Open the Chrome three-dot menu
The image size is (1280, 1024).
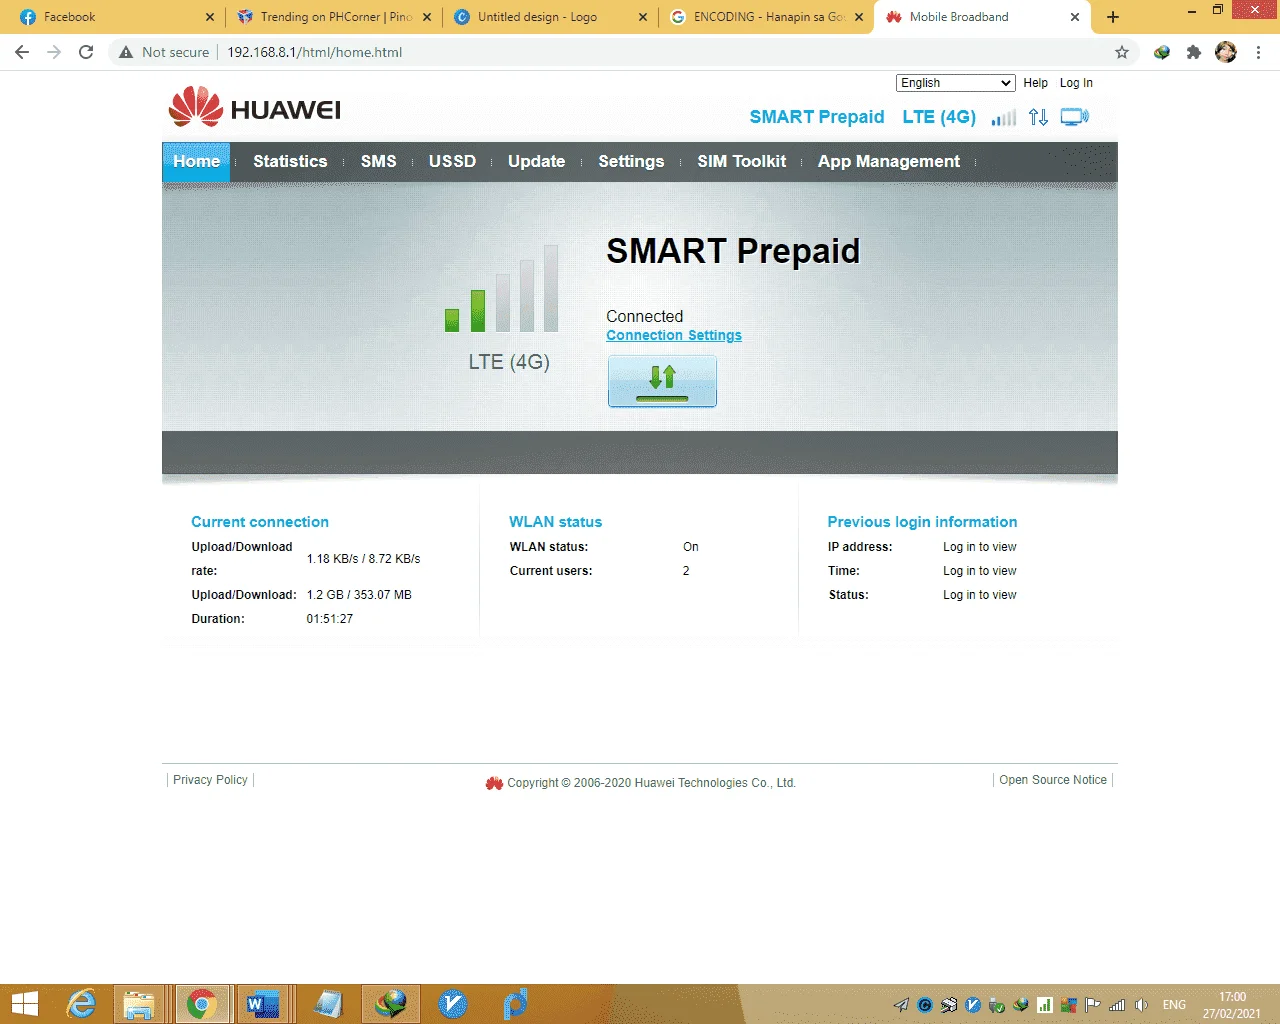[x=1258, y=52]
